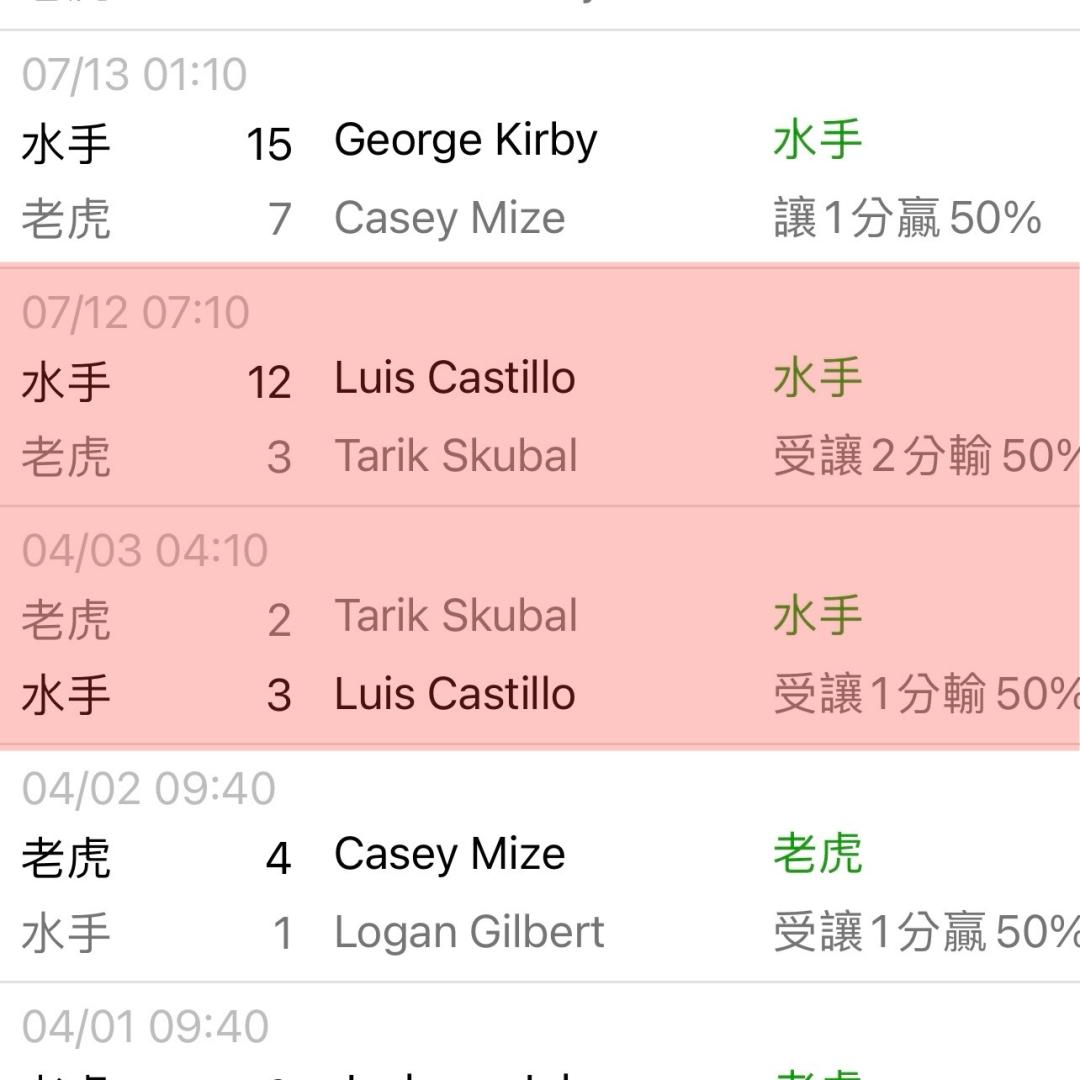Click the score 12 next to Luis Castillo

pos(268,383)
